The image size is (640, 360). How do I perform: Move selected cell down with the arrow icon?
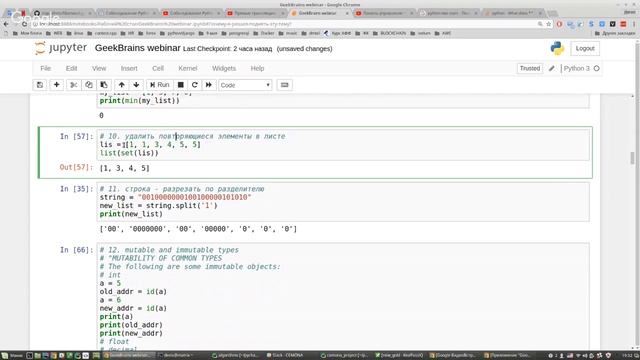pos(136,85)
